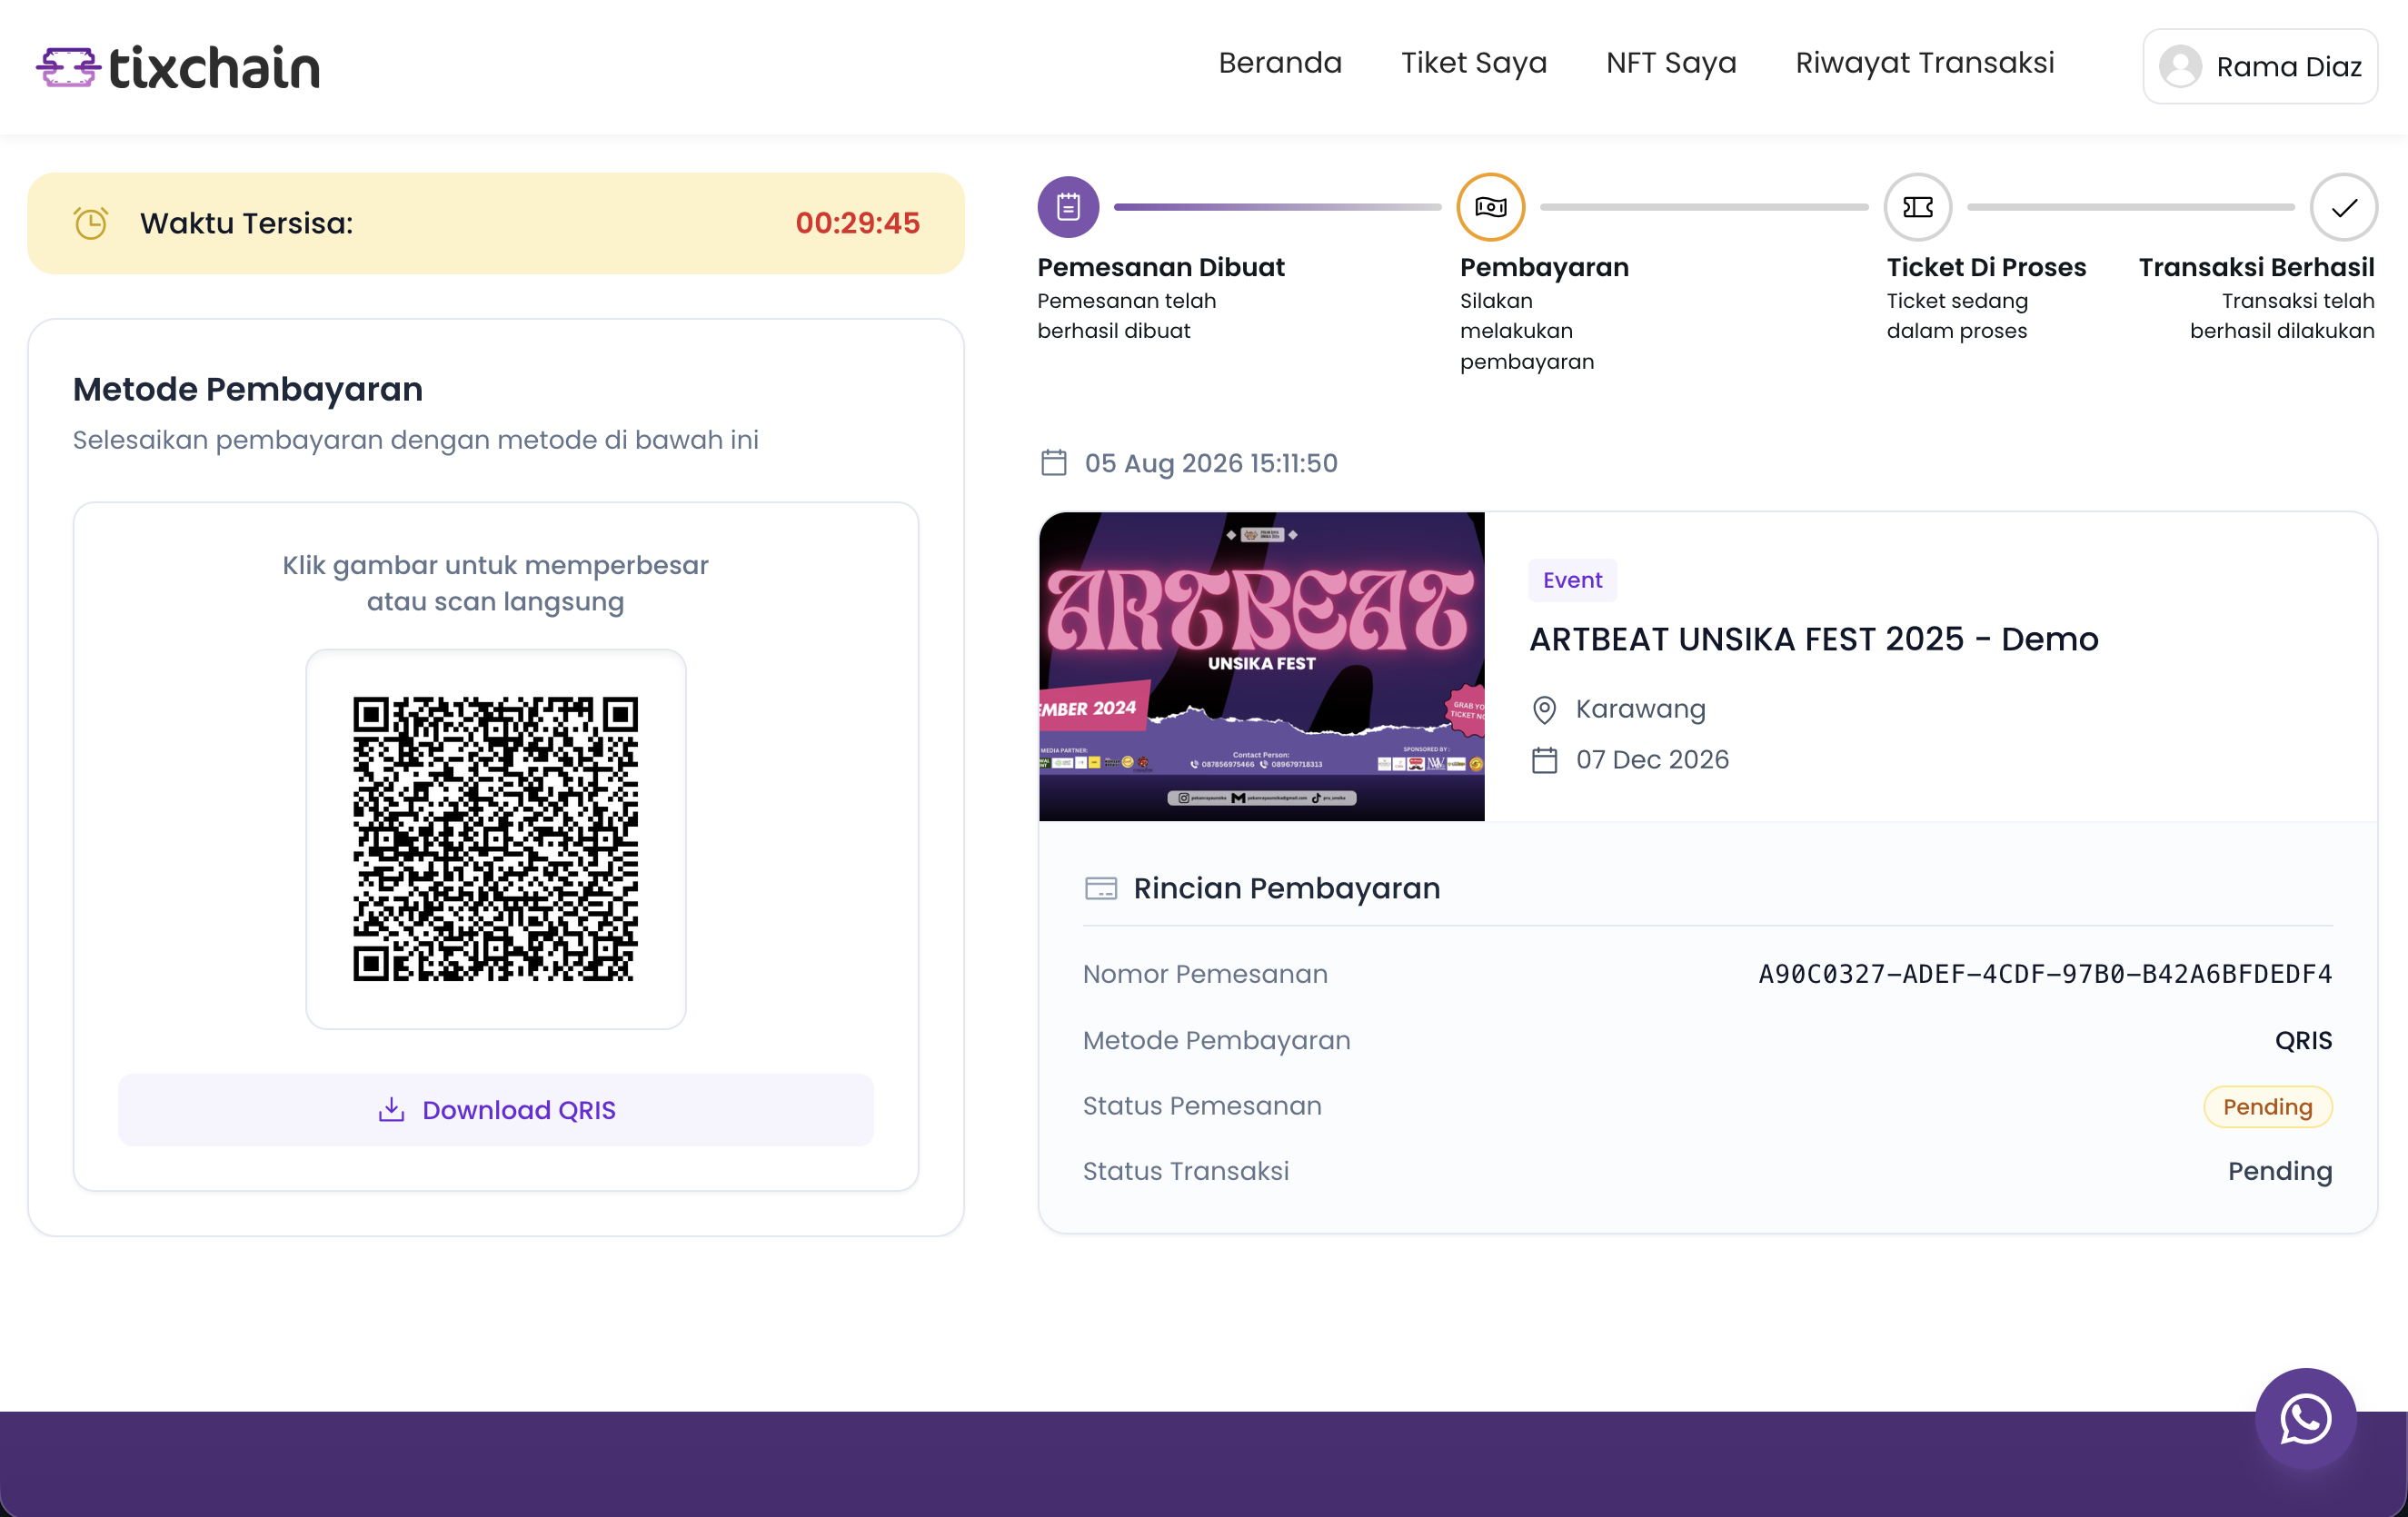The image size is (2408, 1517).
Task: Open NFT Saya page
Action: tap(1671, 63)
